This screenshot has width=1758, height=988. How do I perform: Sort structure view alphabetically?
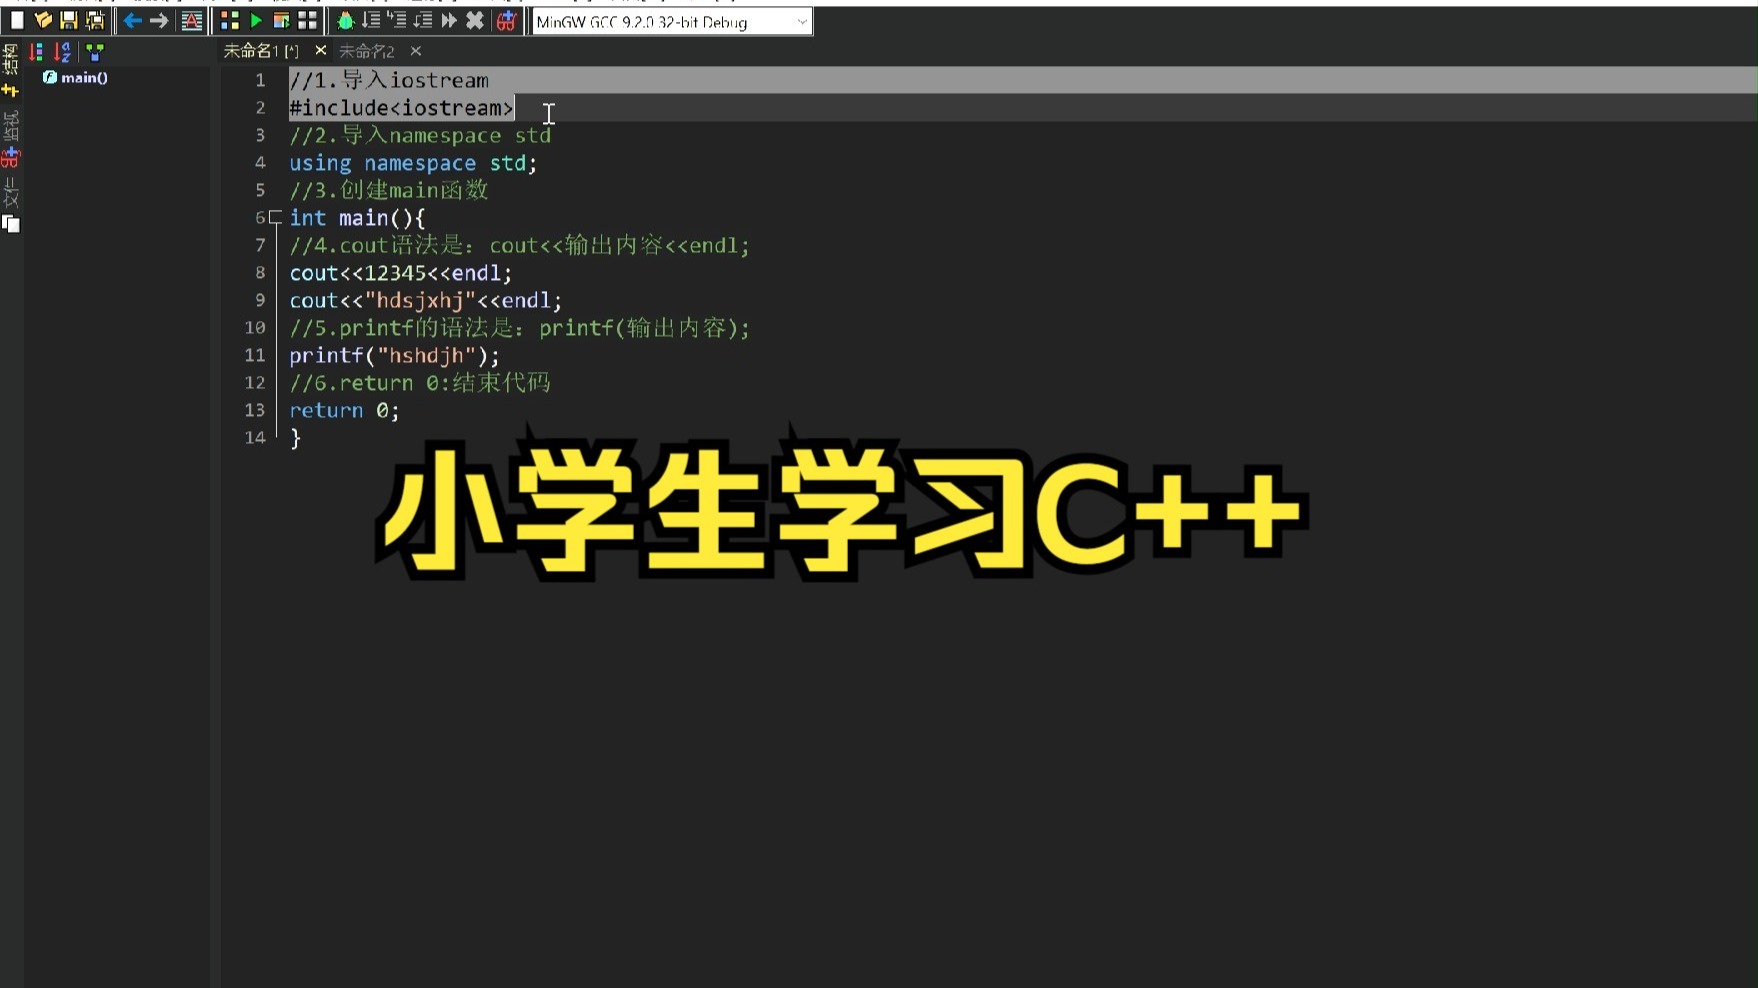[63, 52]
